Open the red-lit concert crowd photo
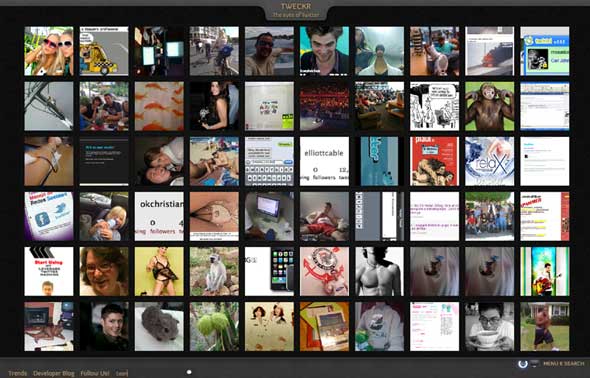 click(x=324, y=106)
